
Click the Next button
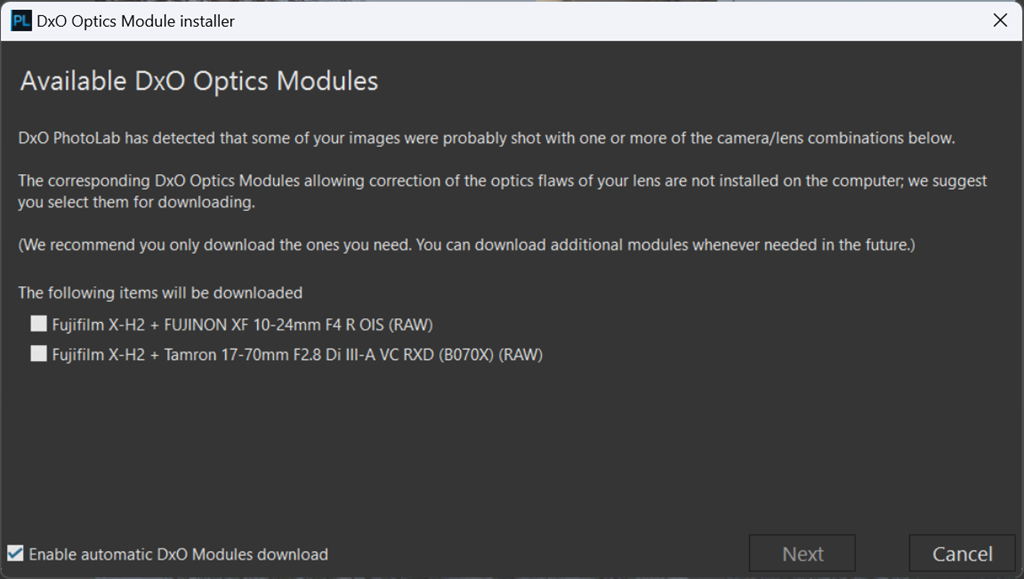coord(802,554)
